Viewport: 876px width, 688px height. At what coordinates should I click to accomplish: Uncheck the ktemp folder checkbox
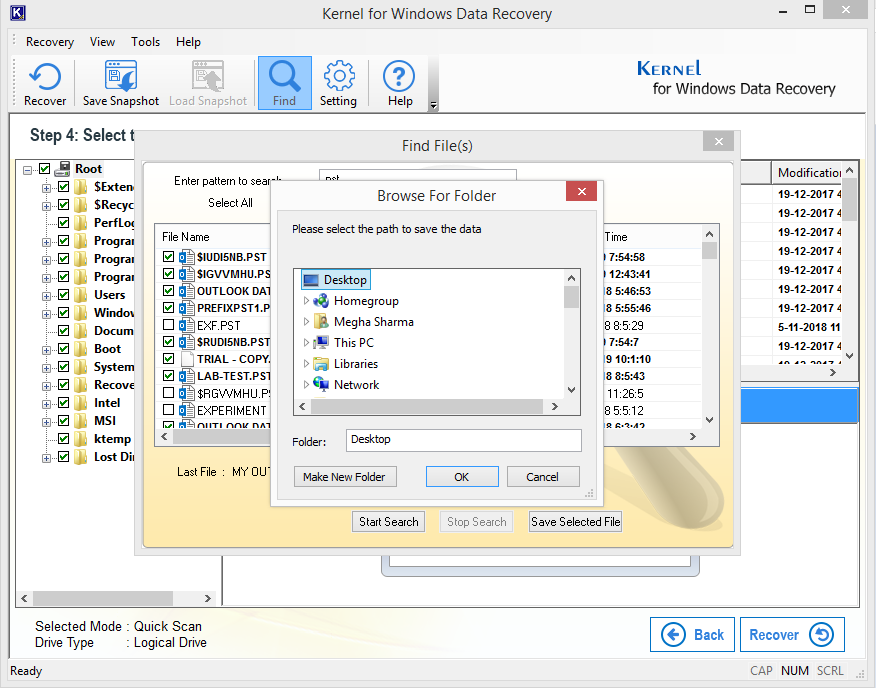(64, 439)
